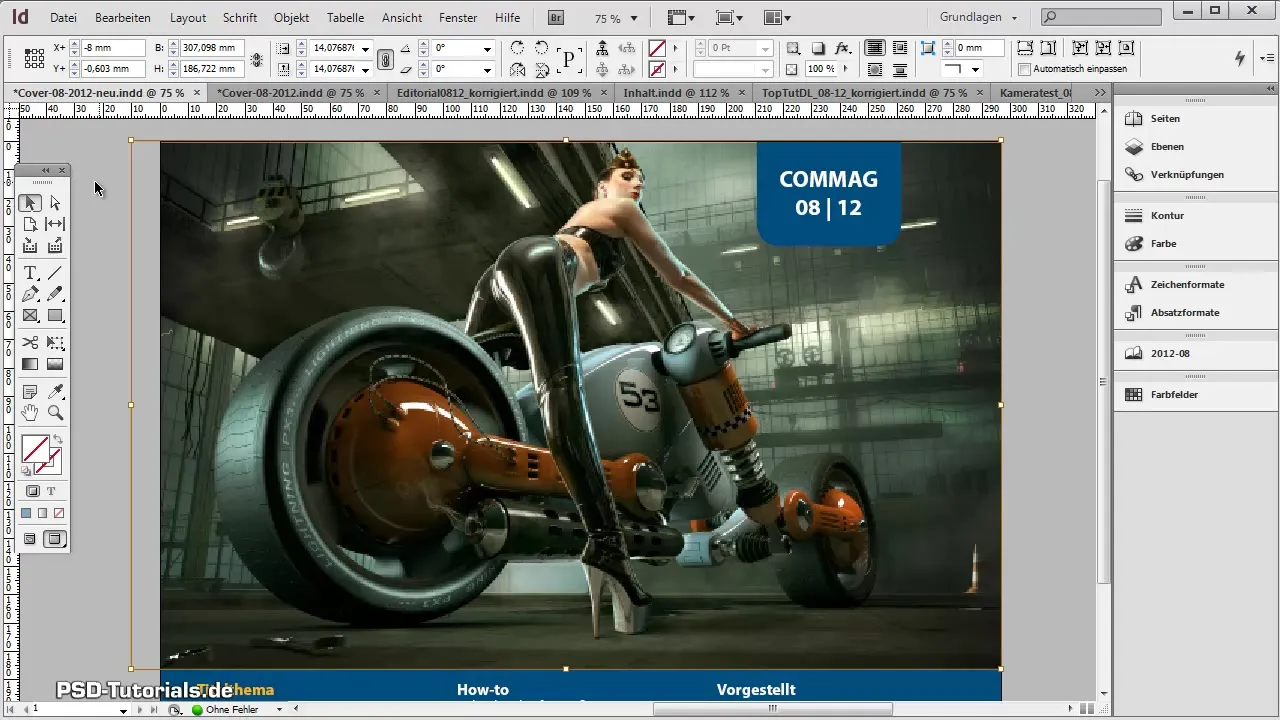Open the Seiten panel
The width and height of the screenshot is (1280, 720).
(1166, 118)
